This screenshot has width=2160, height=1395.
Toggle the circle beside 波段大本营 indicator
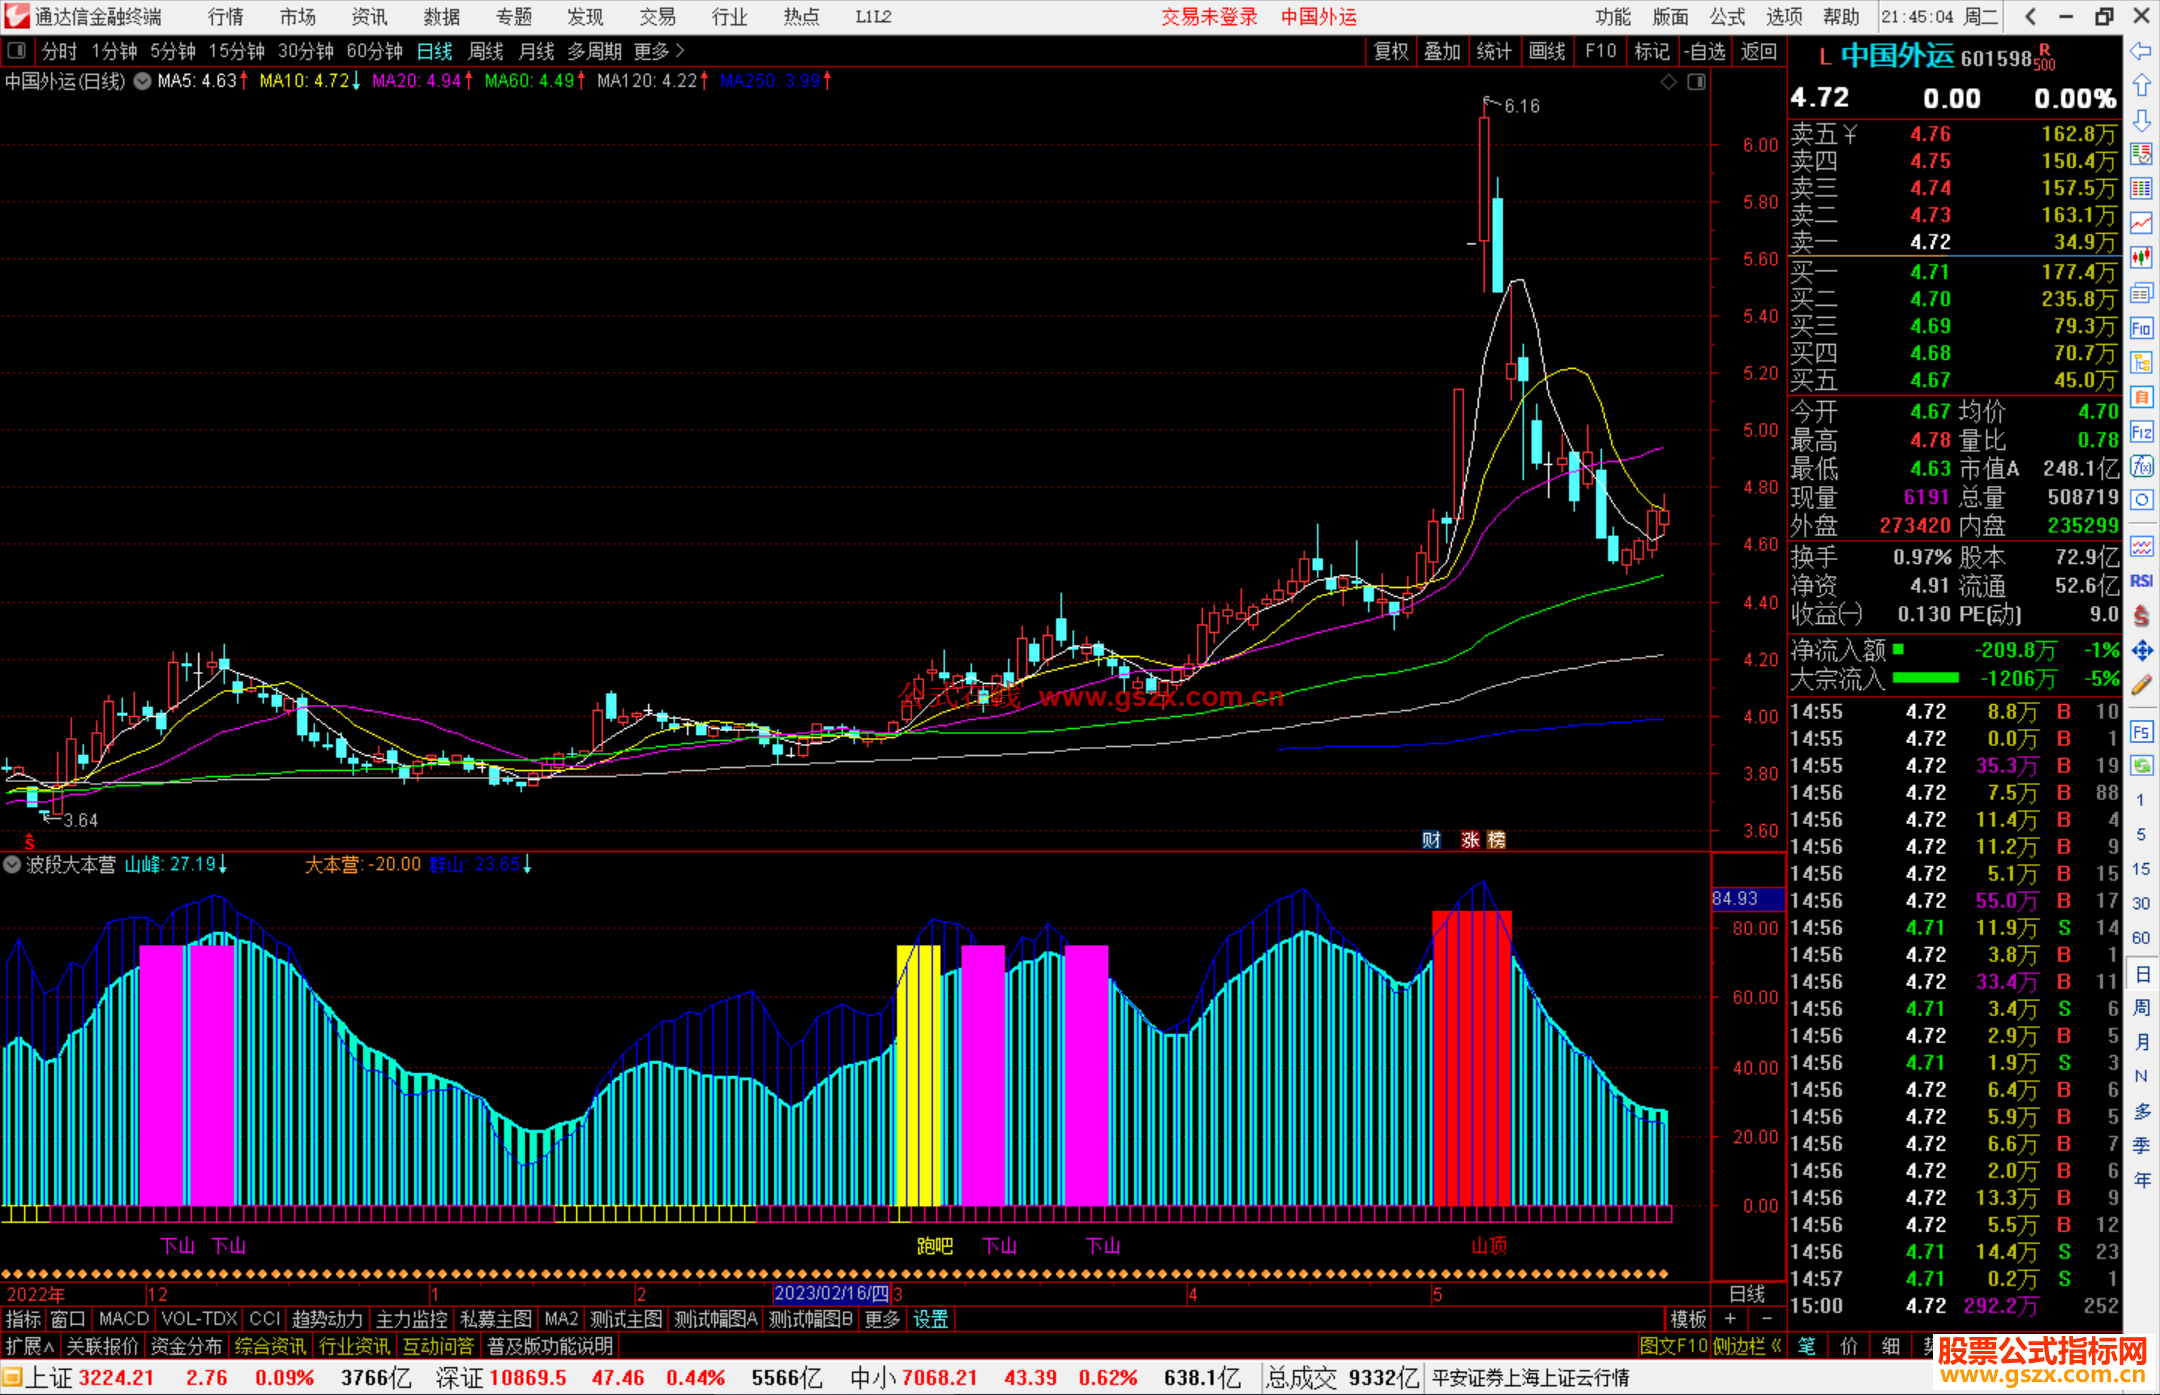pyautogui.click(x=13, y=865)
